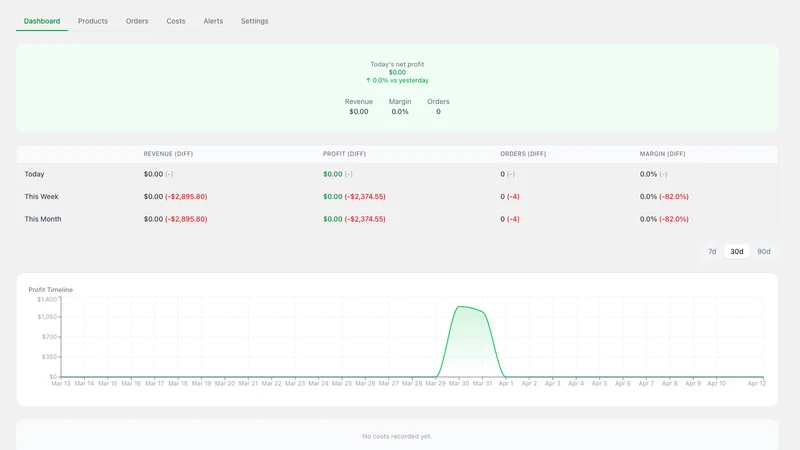Click the $700 y-axis label
This screenshot has height=450, width=800.
pyautogui.click(x=49, y=337)
